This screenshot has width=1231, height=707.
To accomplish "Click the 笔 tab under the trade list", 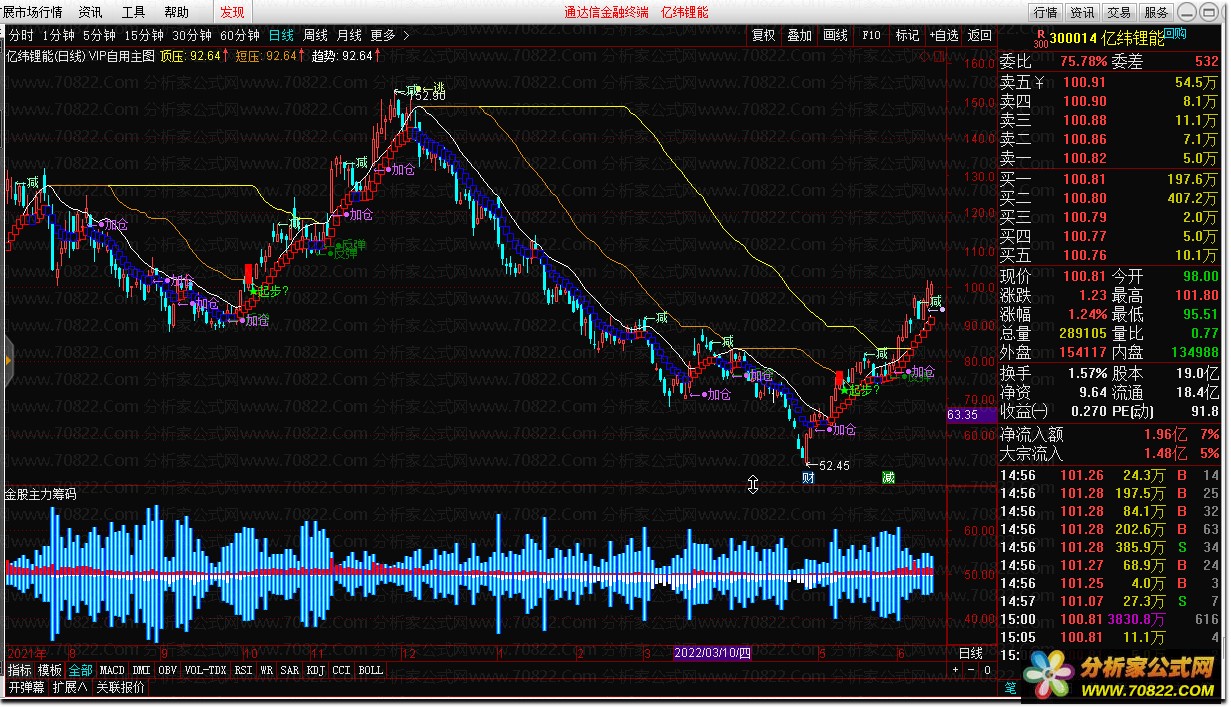I will (1010, 688).
